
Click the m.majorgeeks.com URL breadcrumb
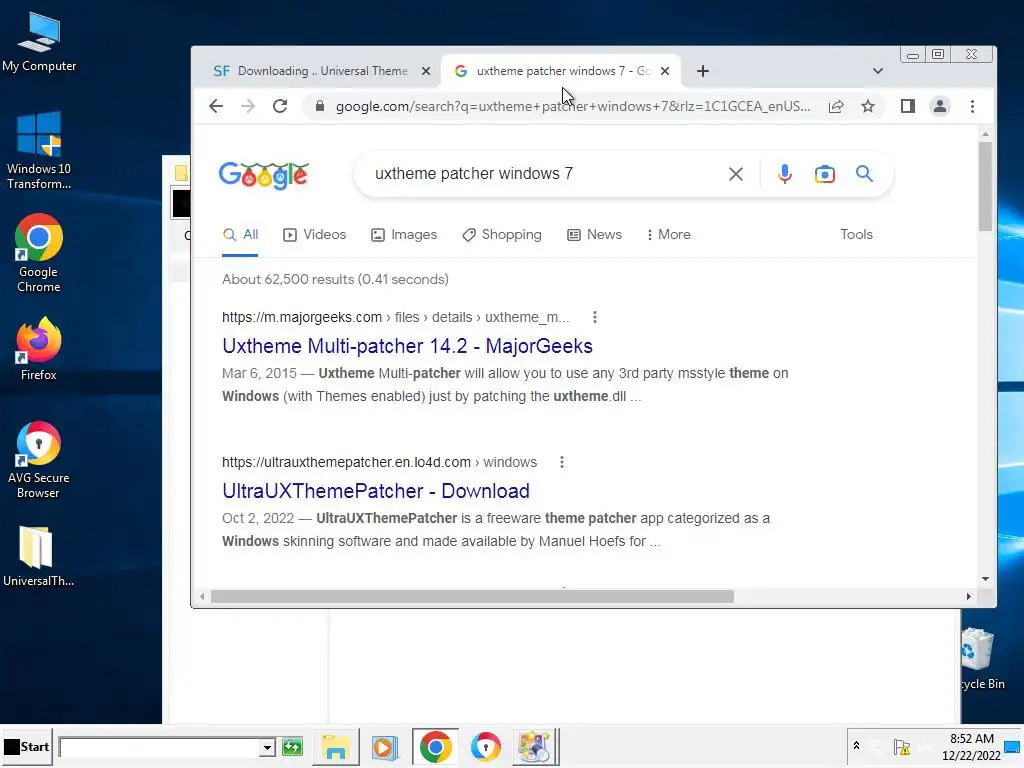396,317
